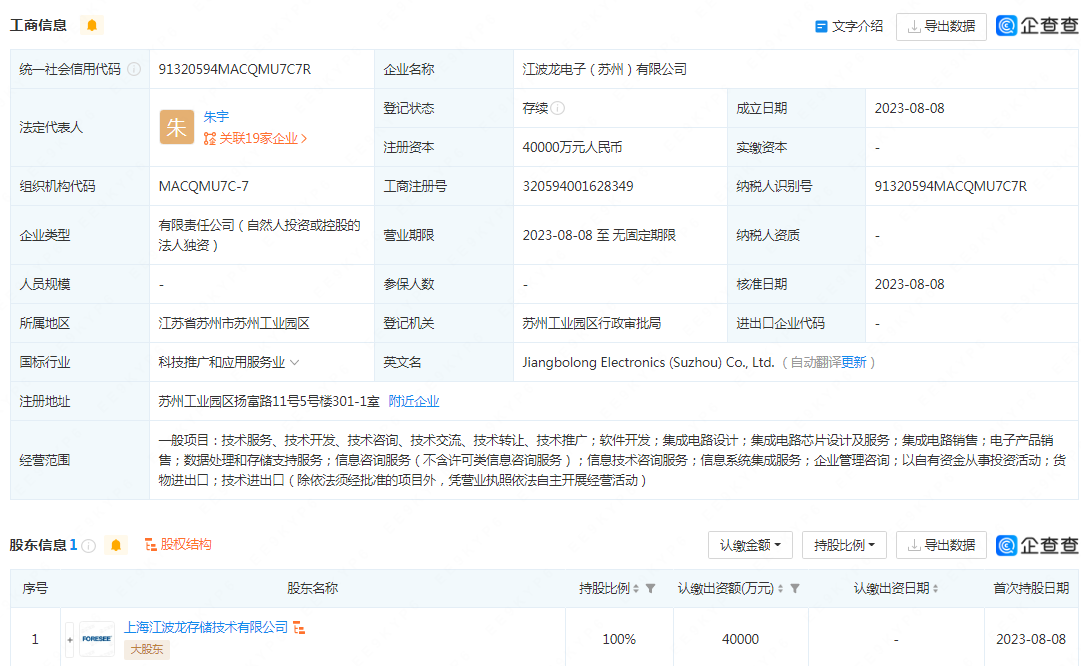Click registration authority 苏州工业园区行政审批局

coord(592,323)
